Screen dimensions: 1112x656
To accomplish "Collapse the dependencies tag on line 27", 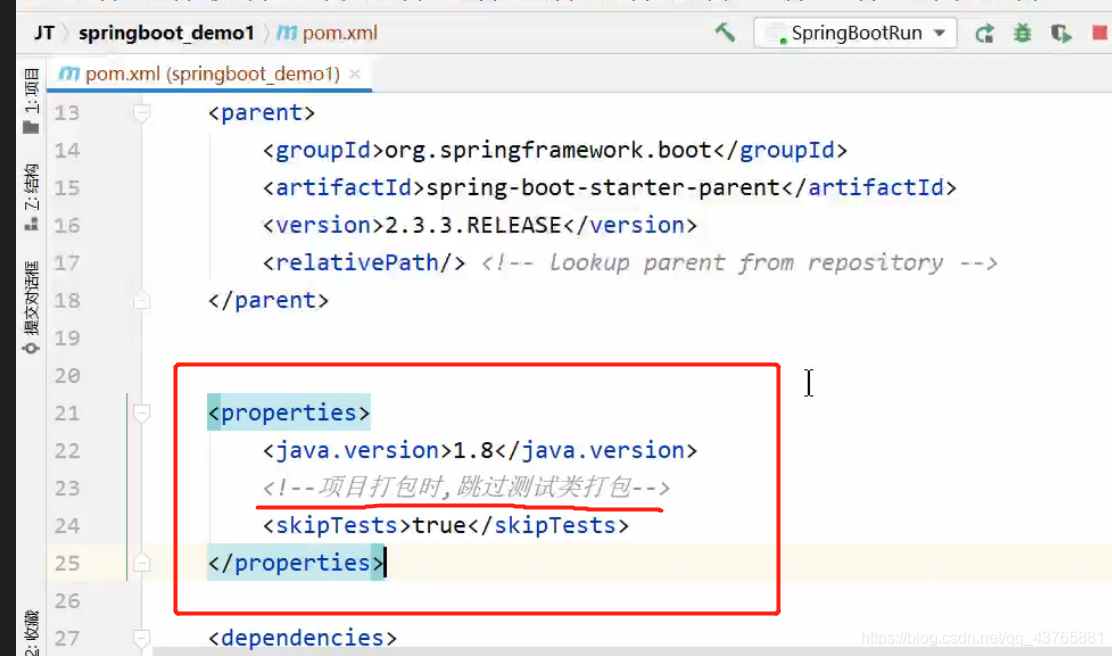I will point(142,638).
